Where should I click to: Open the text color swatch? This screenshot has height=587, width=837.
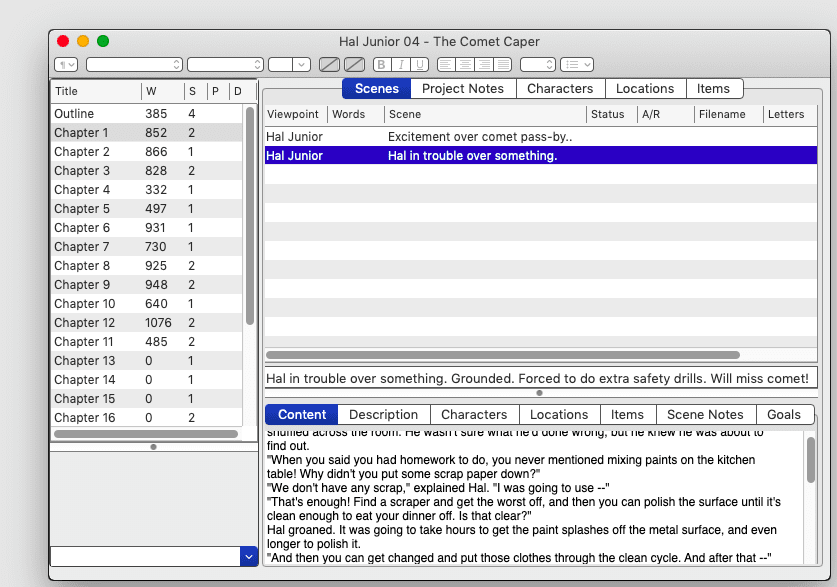point(329,64)
